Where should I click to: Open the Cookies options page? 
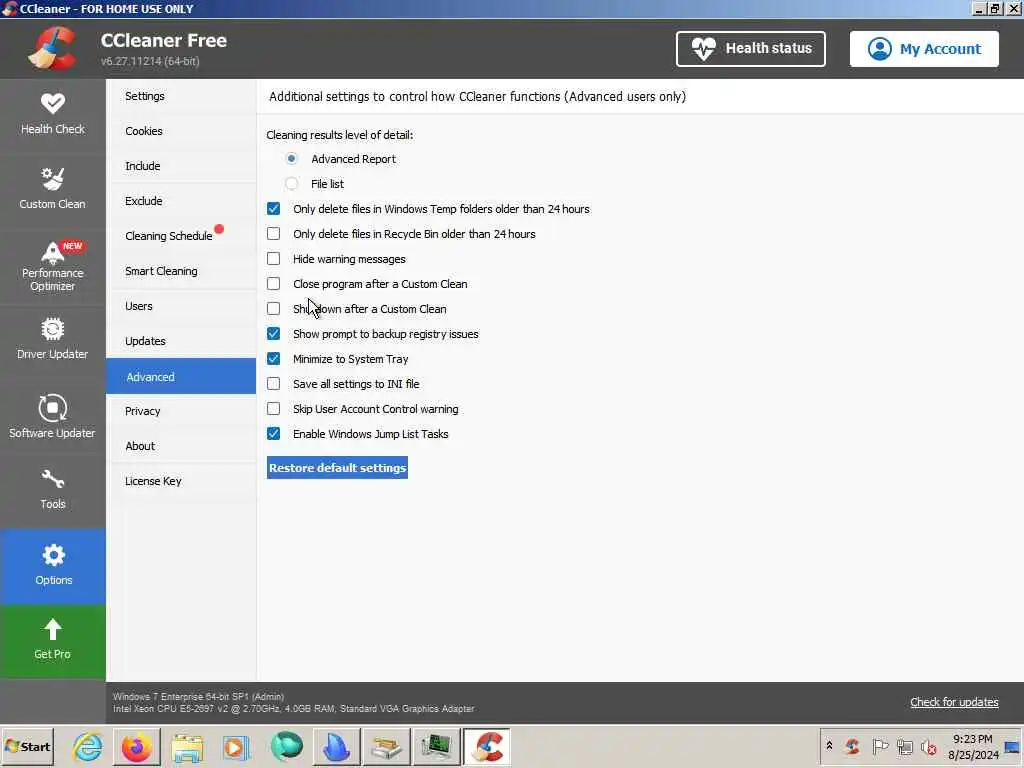click(181, 131)
